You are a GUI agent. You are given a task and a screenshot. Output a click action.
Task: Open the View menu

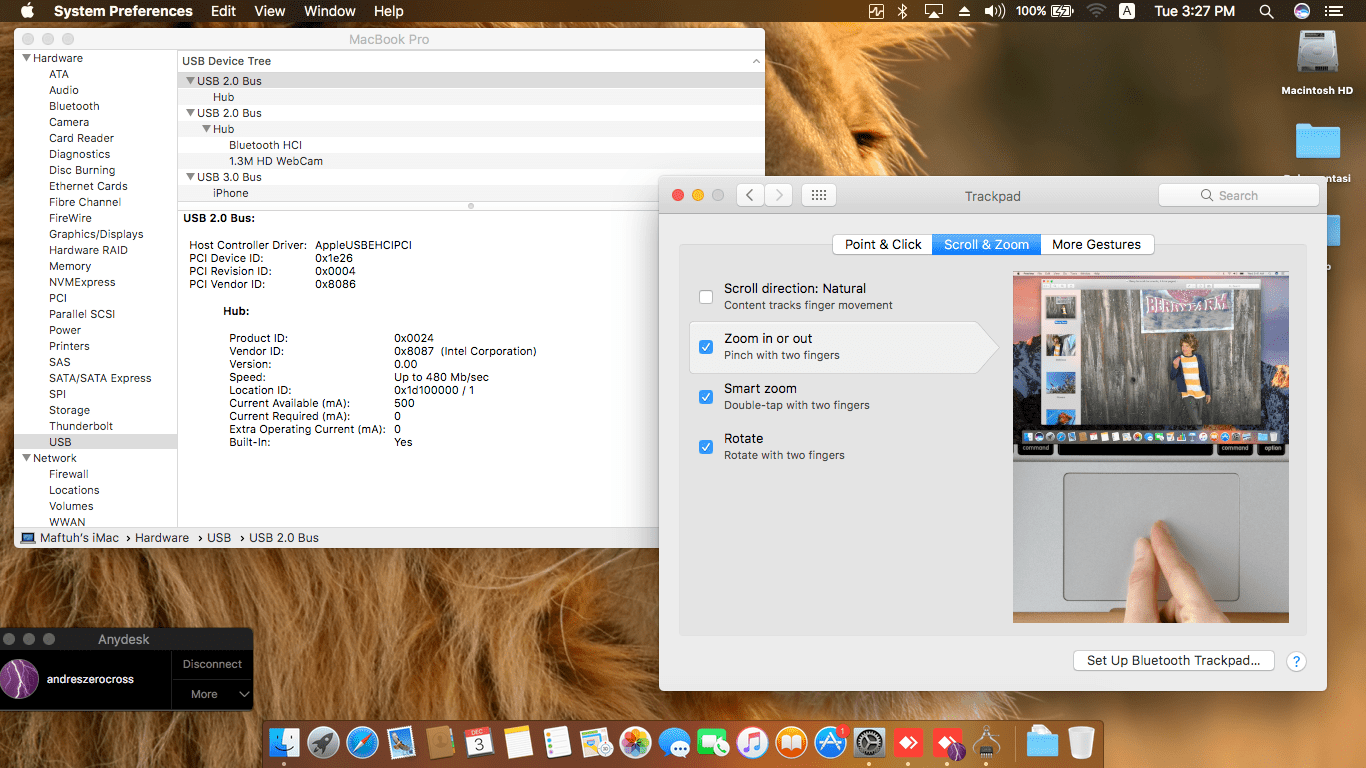(270, 11)
